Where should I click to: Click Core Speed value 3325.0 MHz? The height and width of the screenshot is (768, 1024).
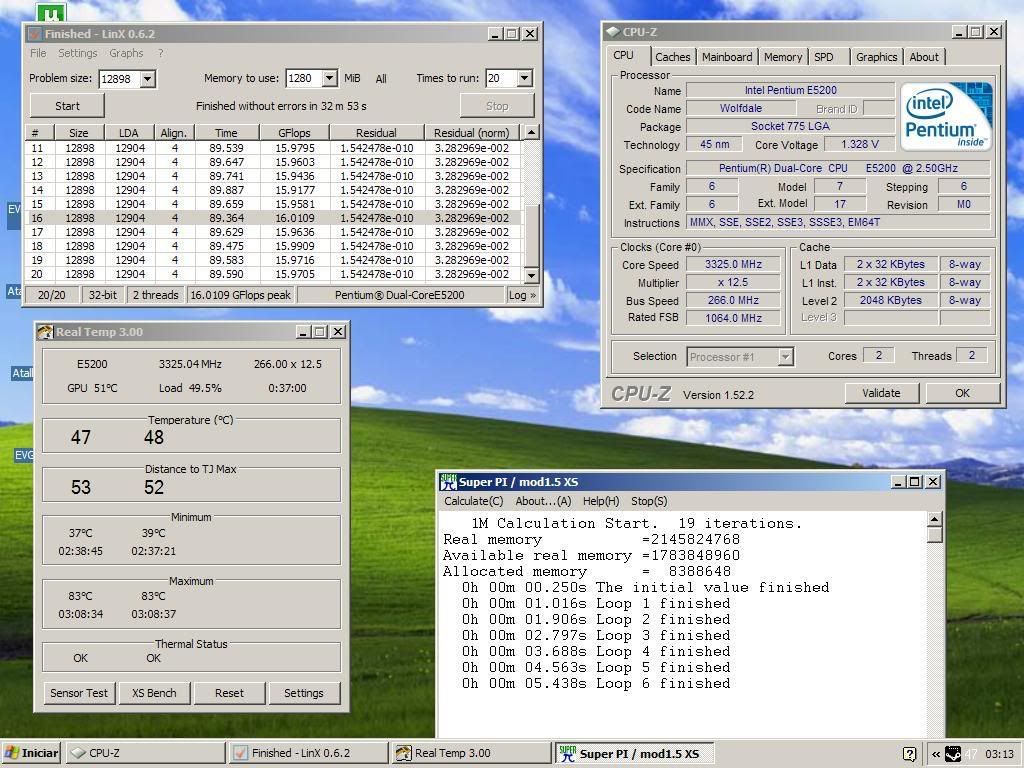click(x=733, y=264)
